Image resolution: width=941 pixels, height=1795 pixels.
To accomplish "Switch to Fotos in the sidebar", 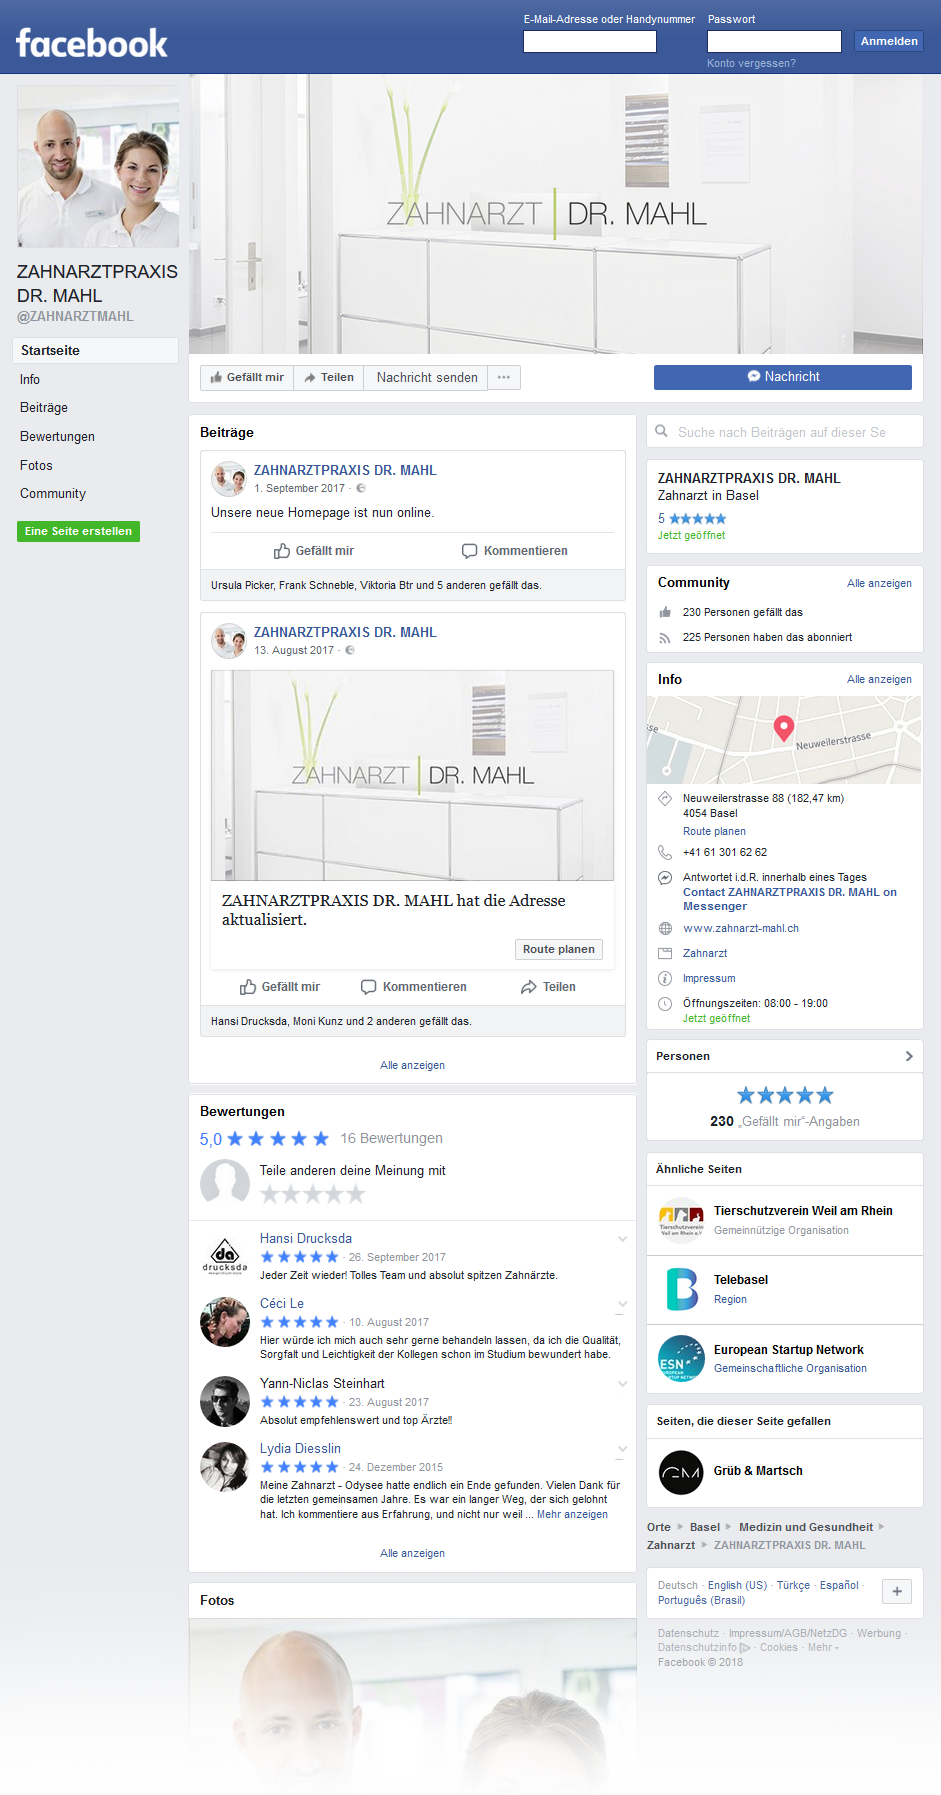I will point(36,466).
